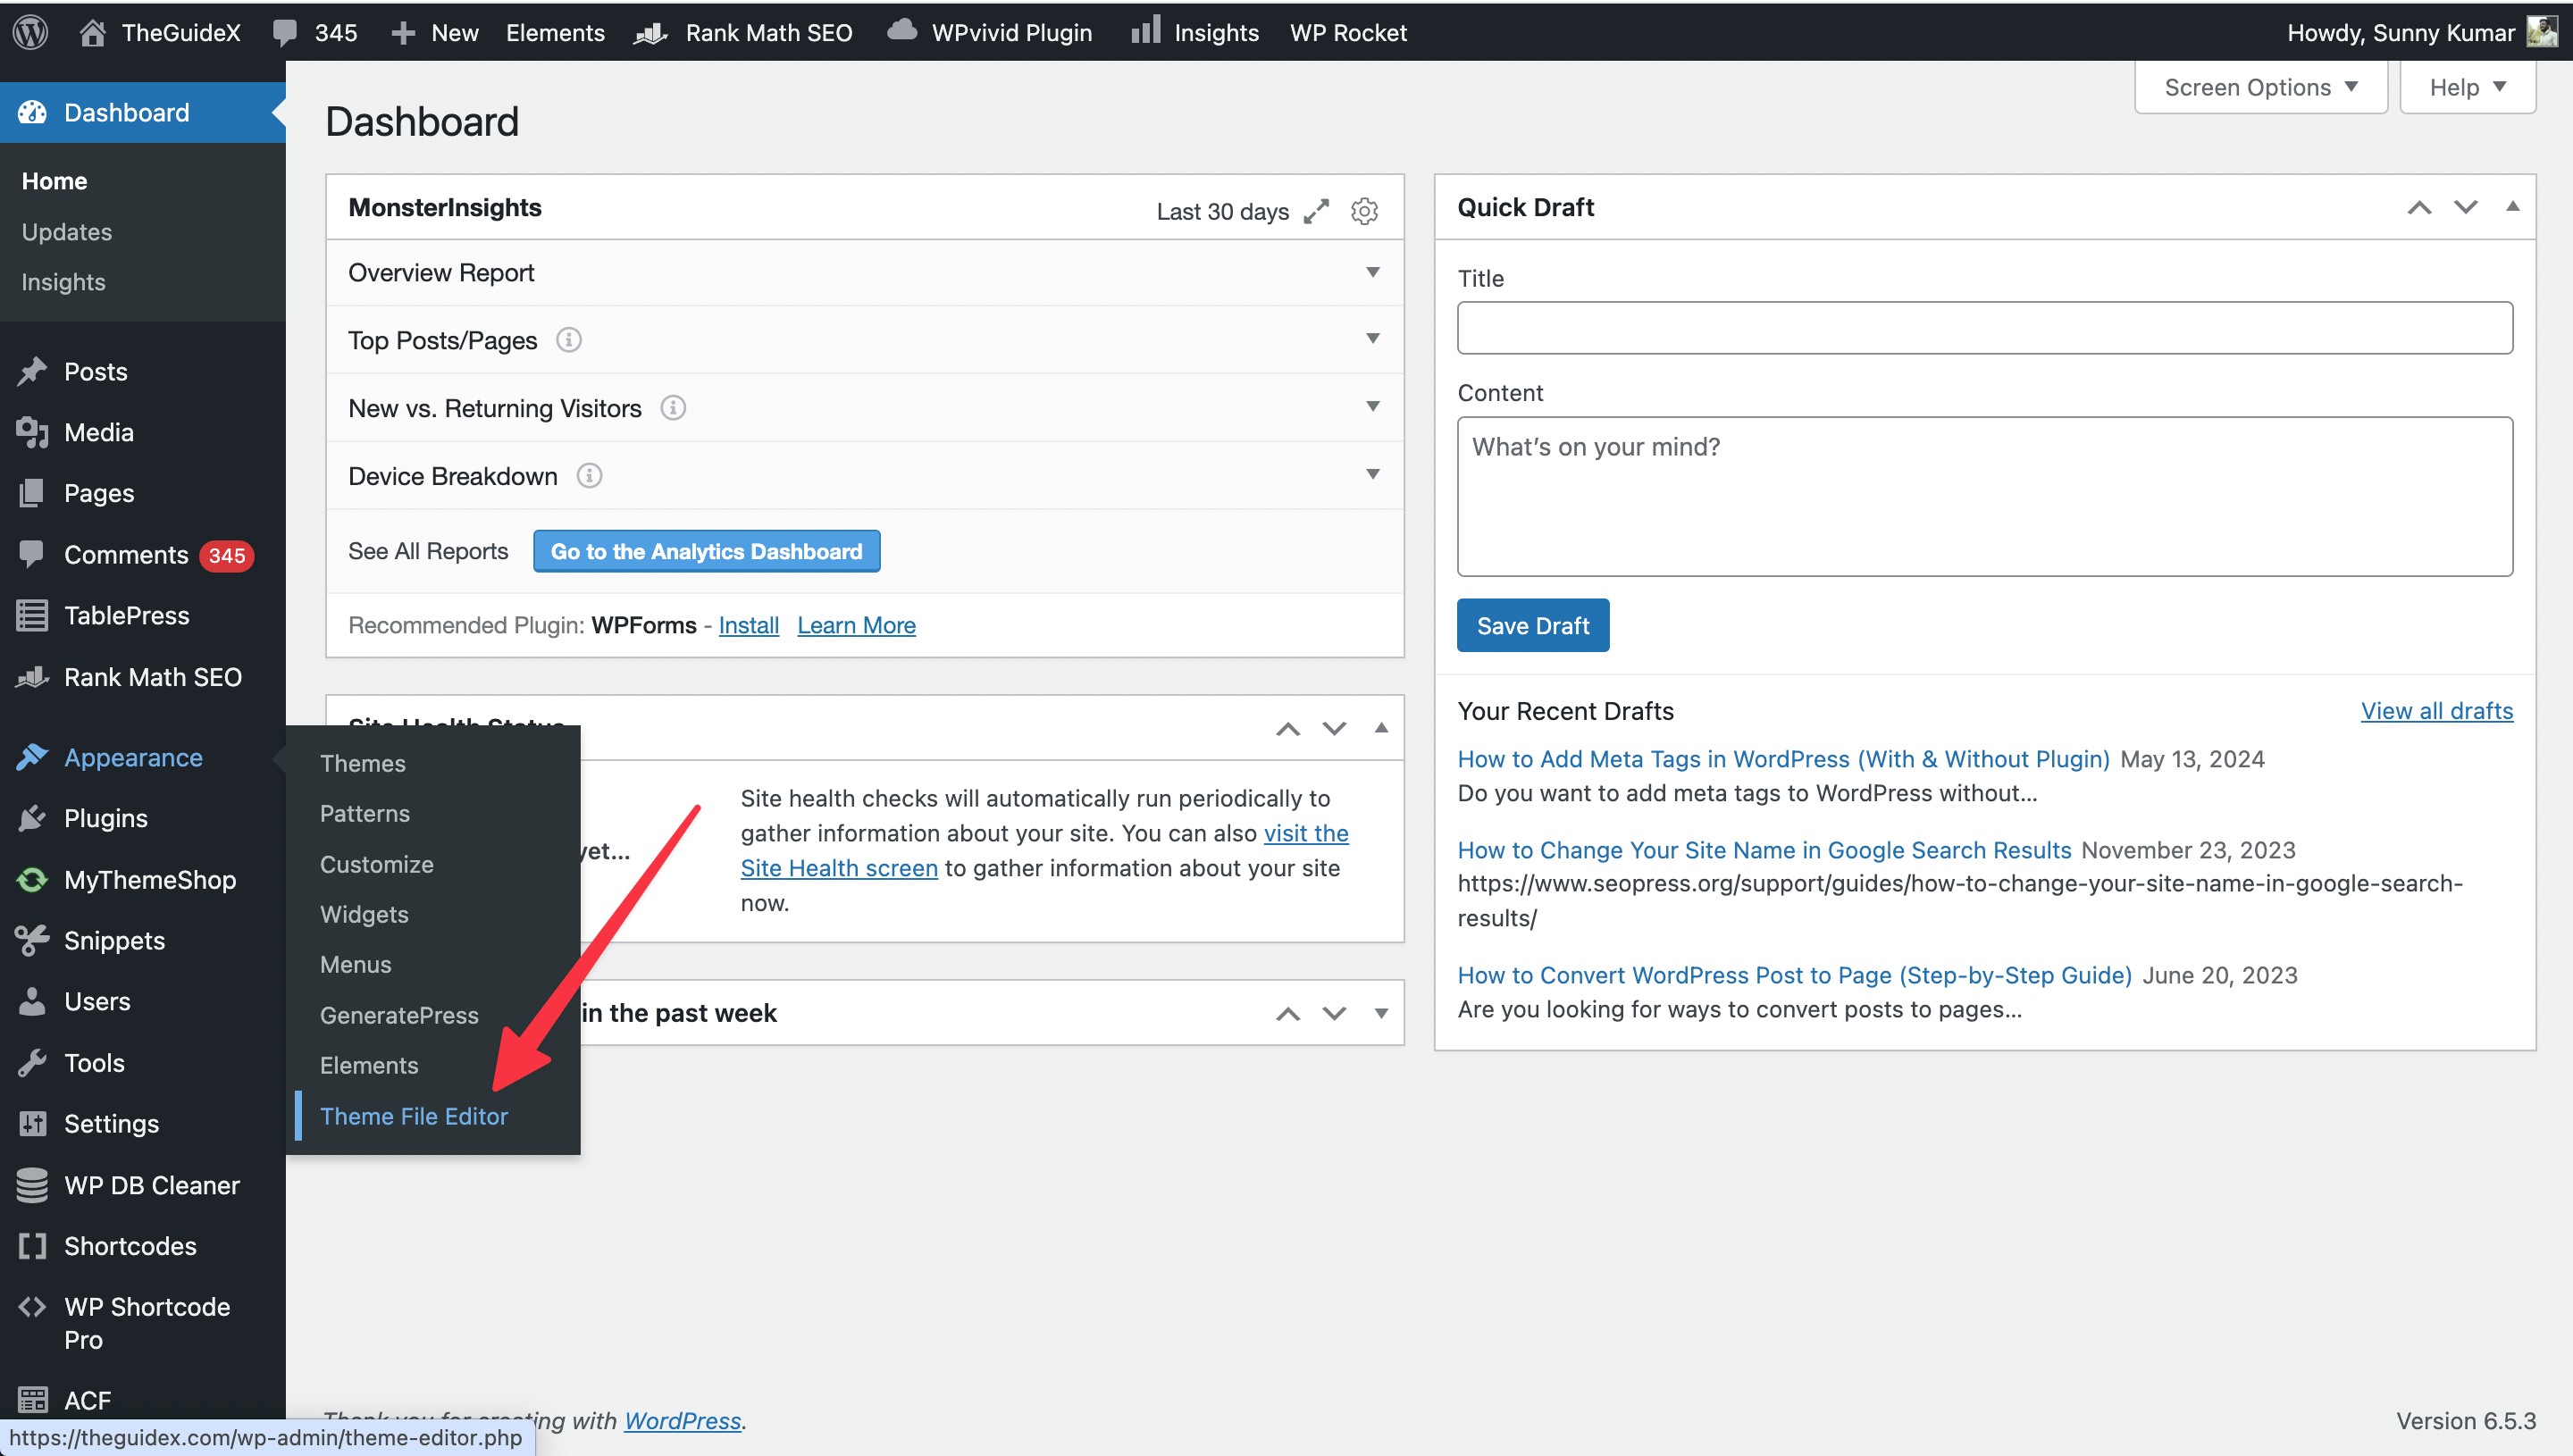Click the Save Draft button
2573x1456 pixels.
point(1532,625)
